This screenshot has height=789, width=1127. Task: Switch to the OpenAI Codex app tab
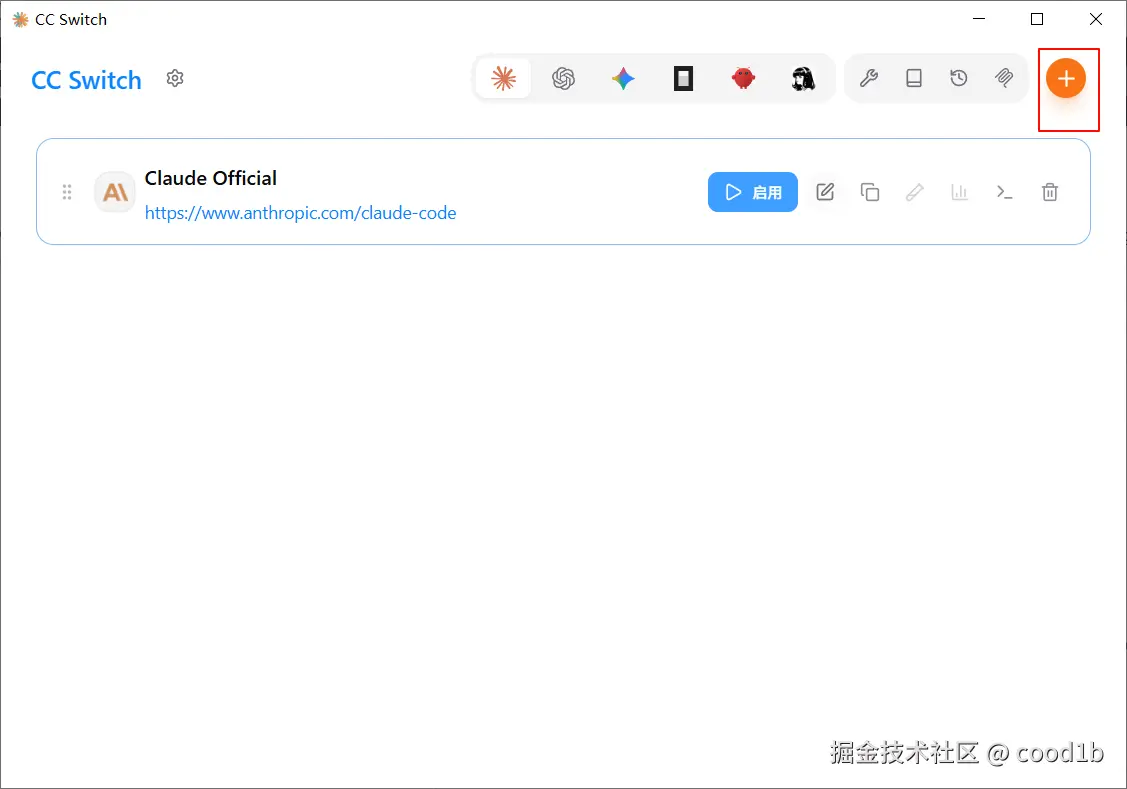[564, 78]
